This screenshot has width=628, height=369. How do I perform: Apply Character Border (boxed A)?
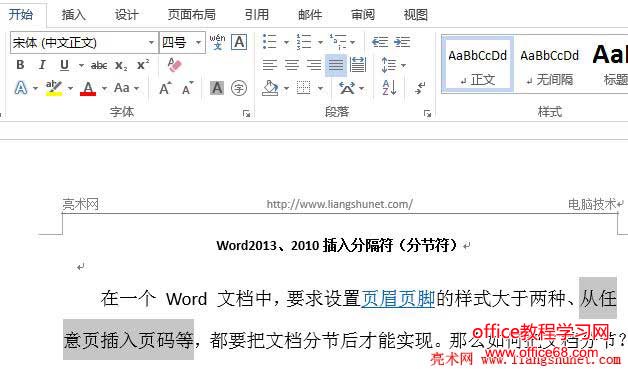pos(239,42)
